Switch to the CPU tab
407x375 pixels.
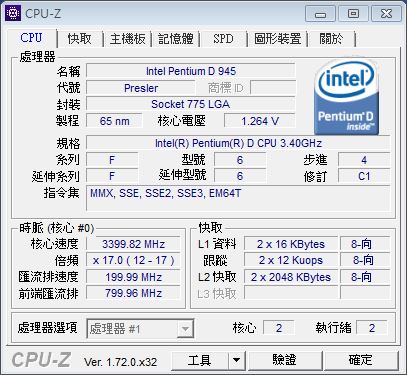31,38
